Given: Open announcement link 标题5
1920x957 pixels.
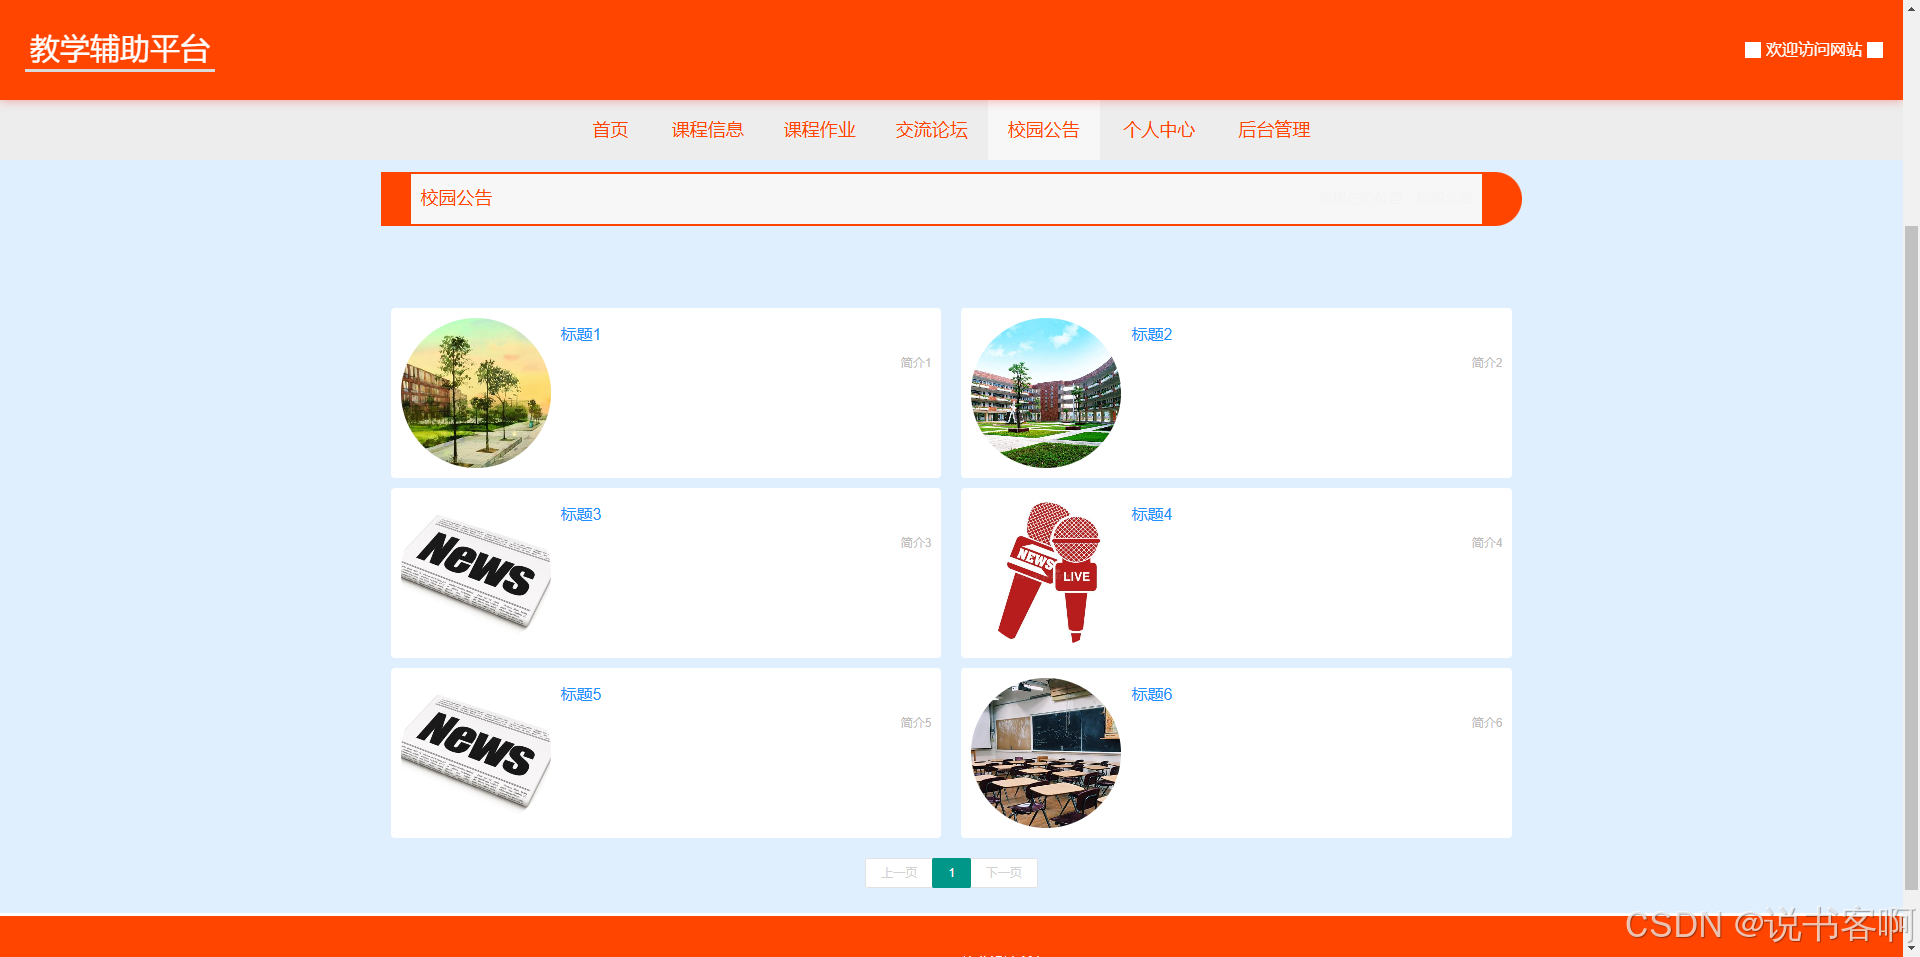Looking at the screenshot, I should [580, 694].
